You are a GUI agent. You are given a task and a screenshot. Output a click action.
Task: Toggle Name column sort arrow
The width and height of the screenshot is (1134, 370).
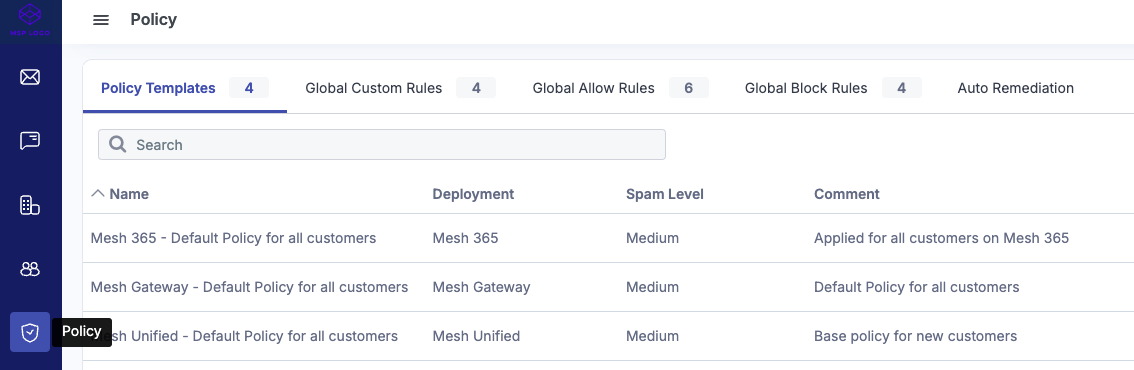click(98, 193)
